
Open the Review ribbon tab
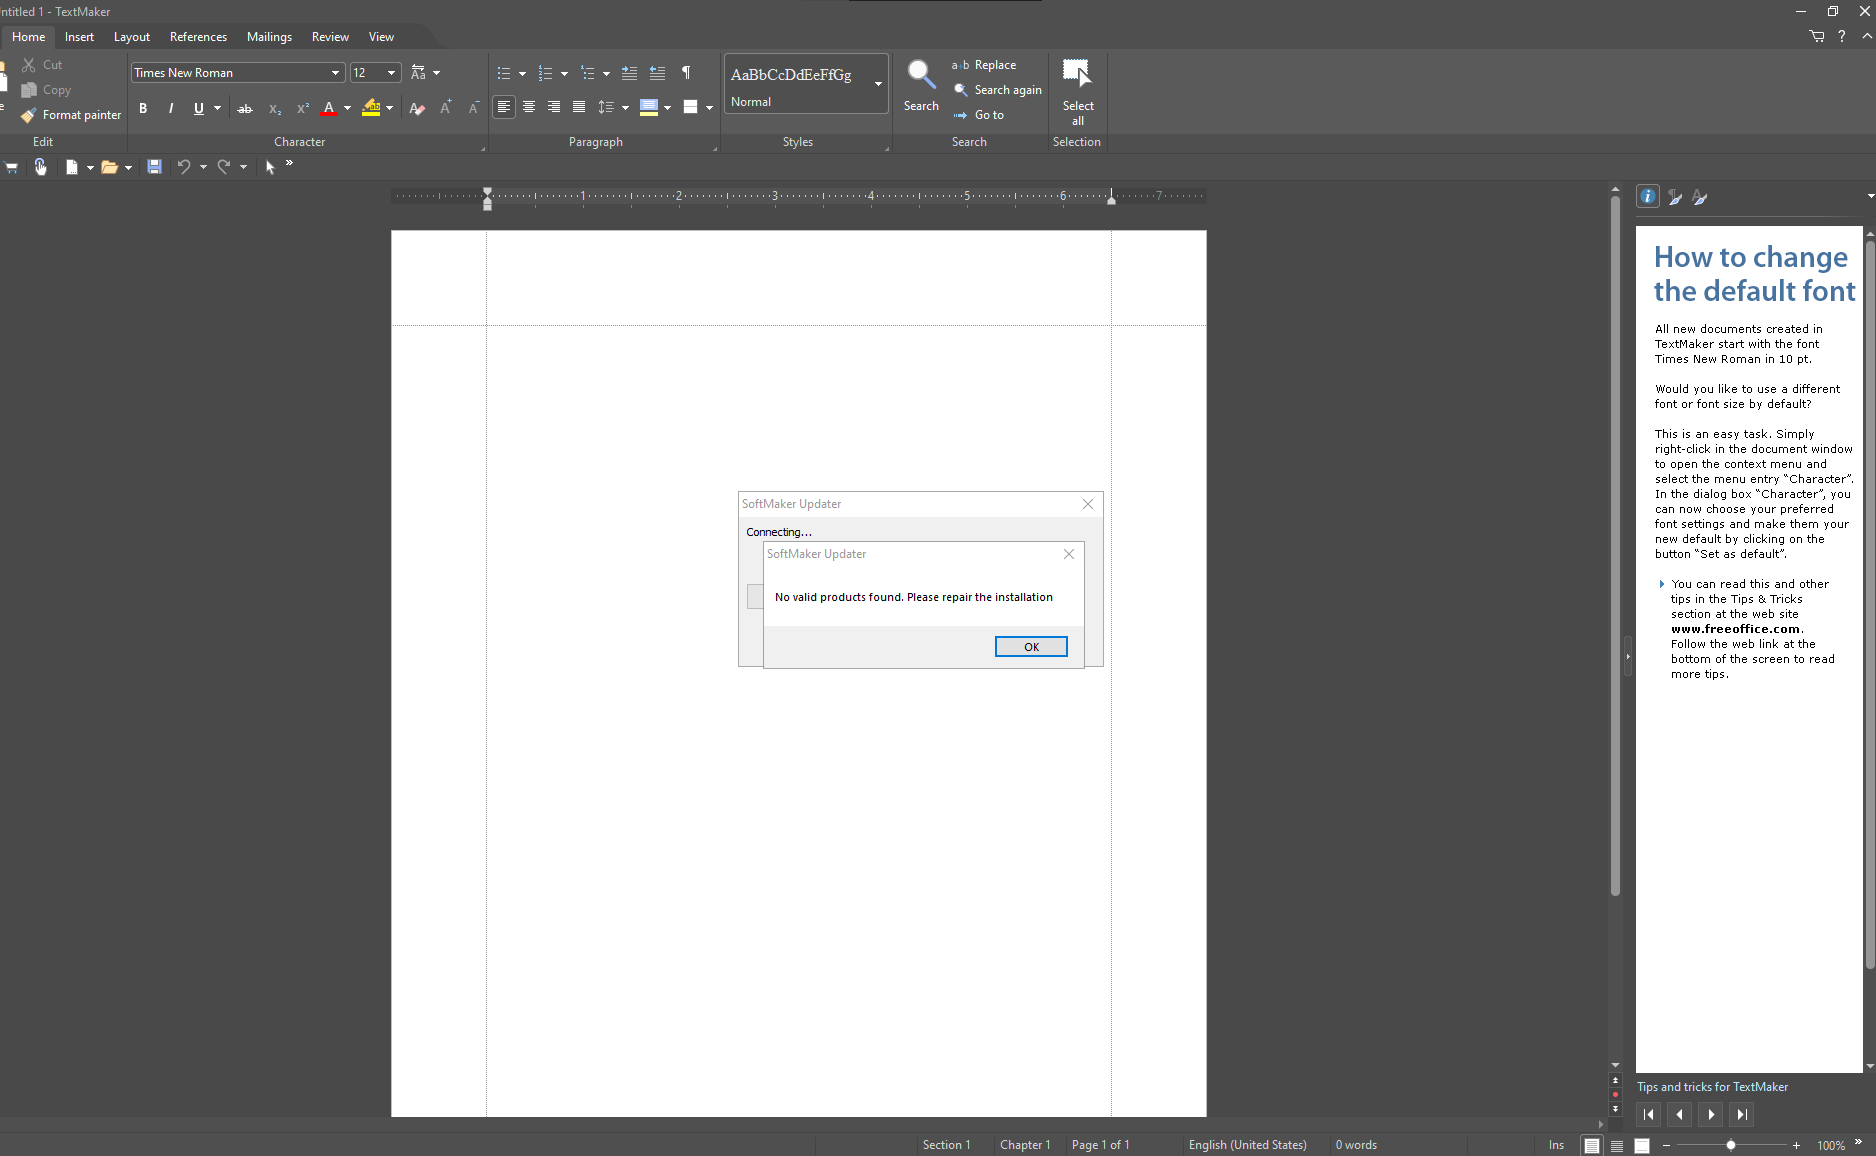(x=330, y=37)
